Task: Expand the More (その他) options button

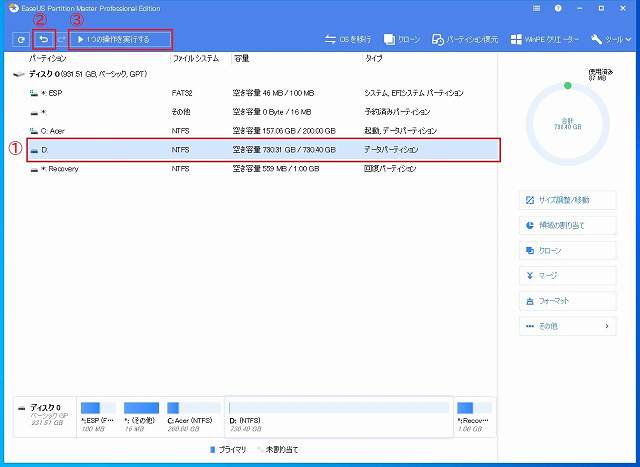Action: point(568,326)
